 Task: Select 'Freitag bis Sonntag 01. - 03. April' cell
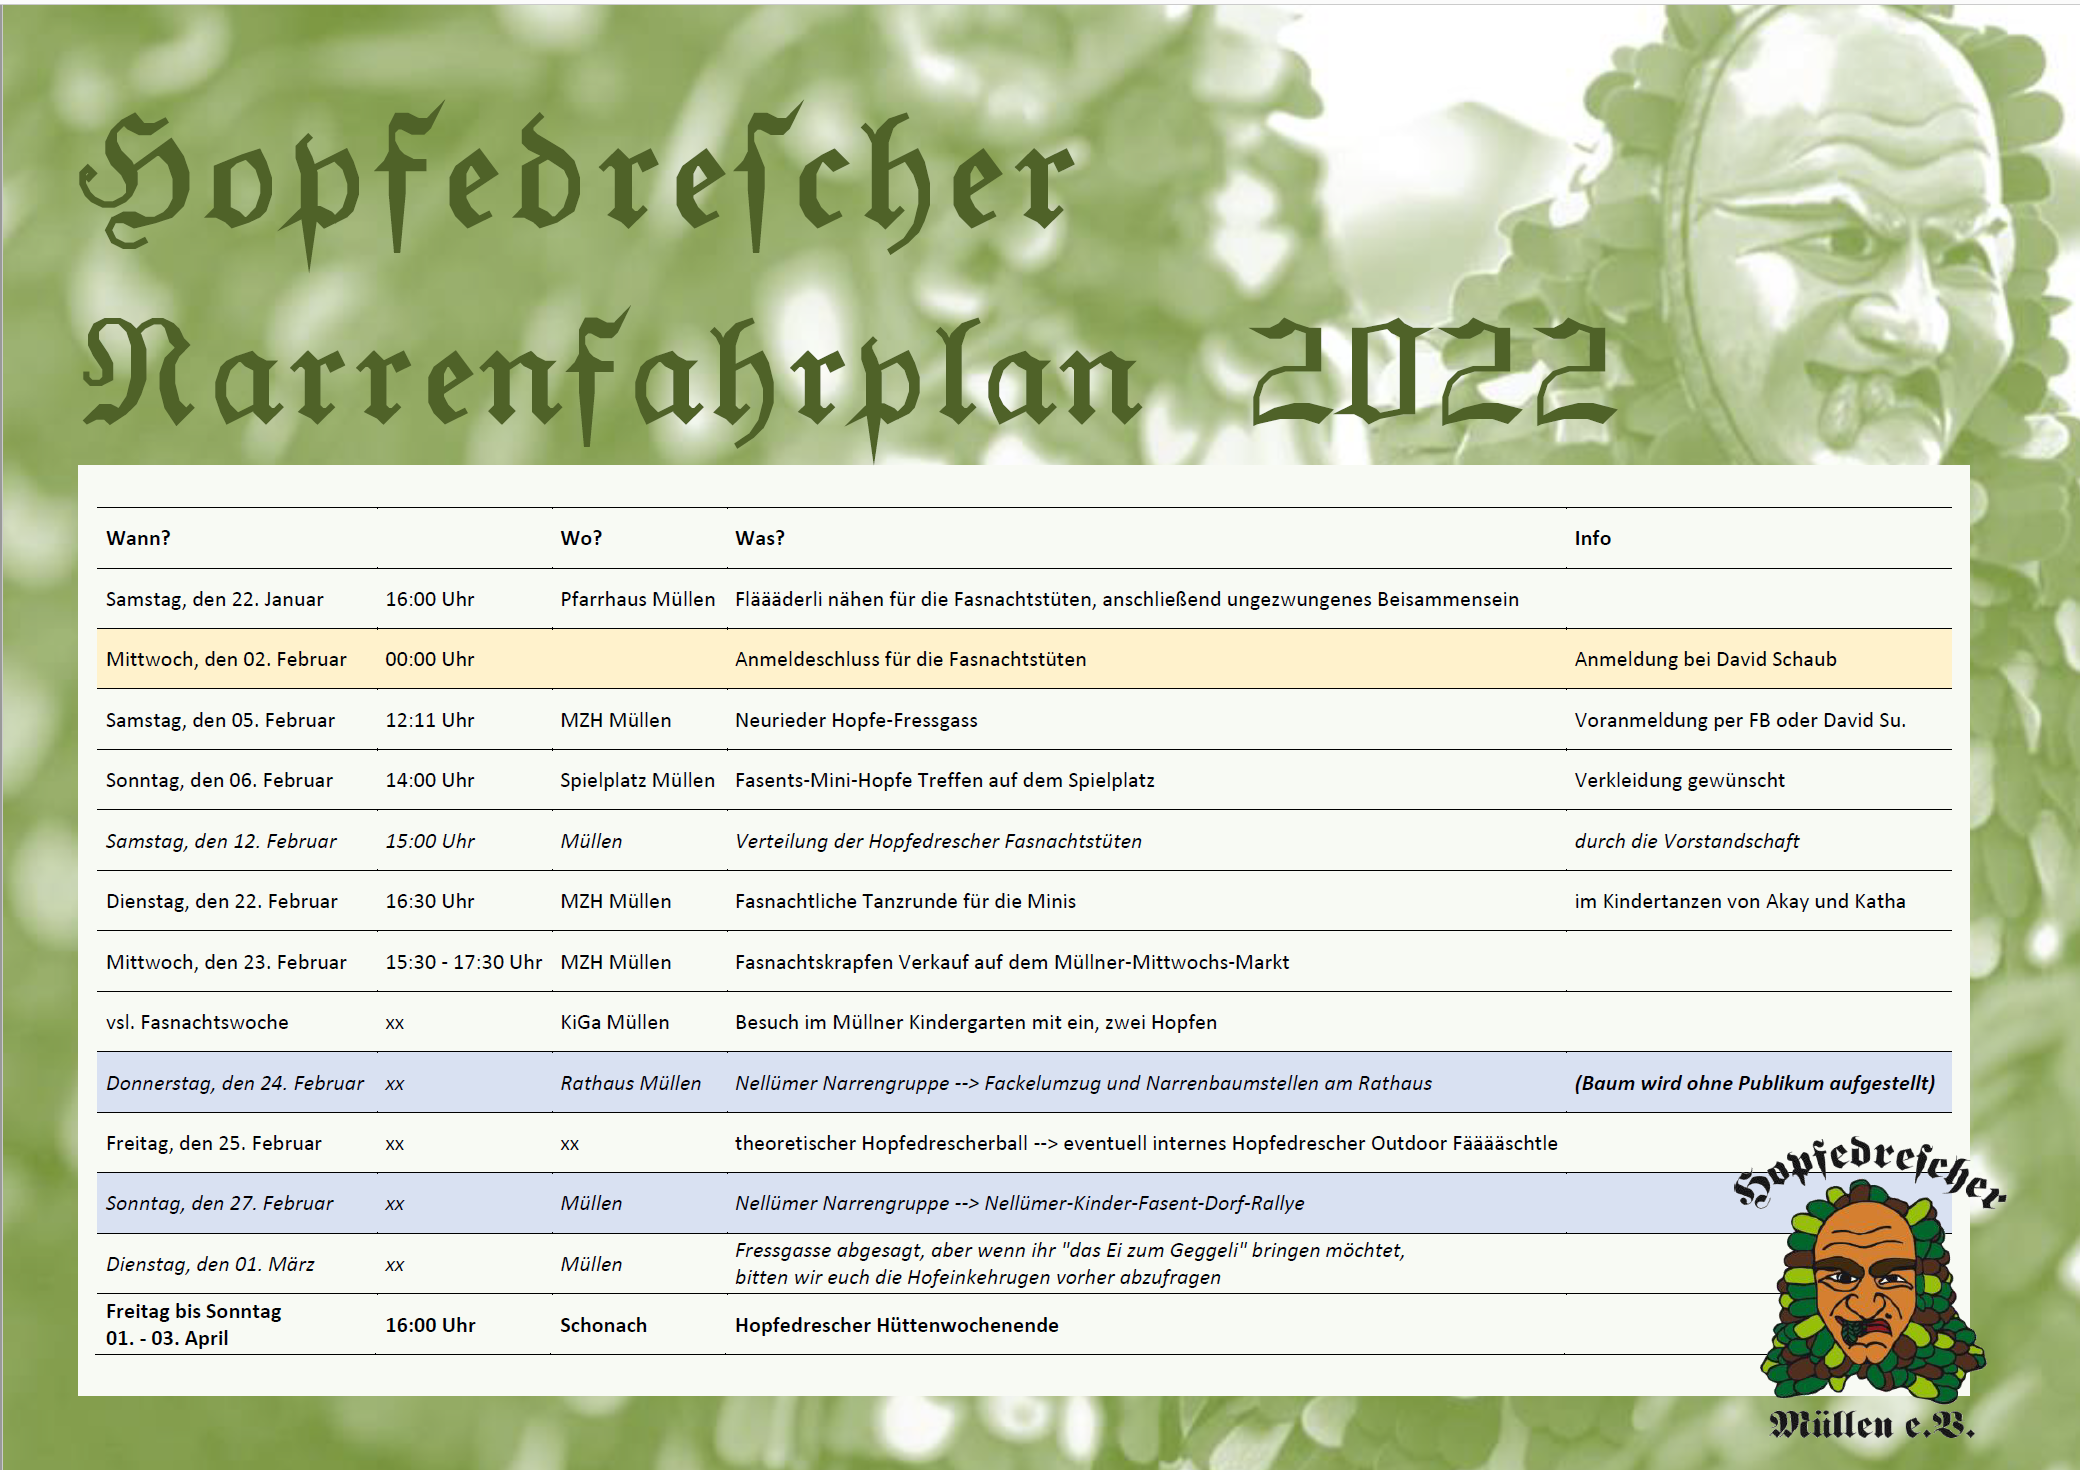point(193,1324)
